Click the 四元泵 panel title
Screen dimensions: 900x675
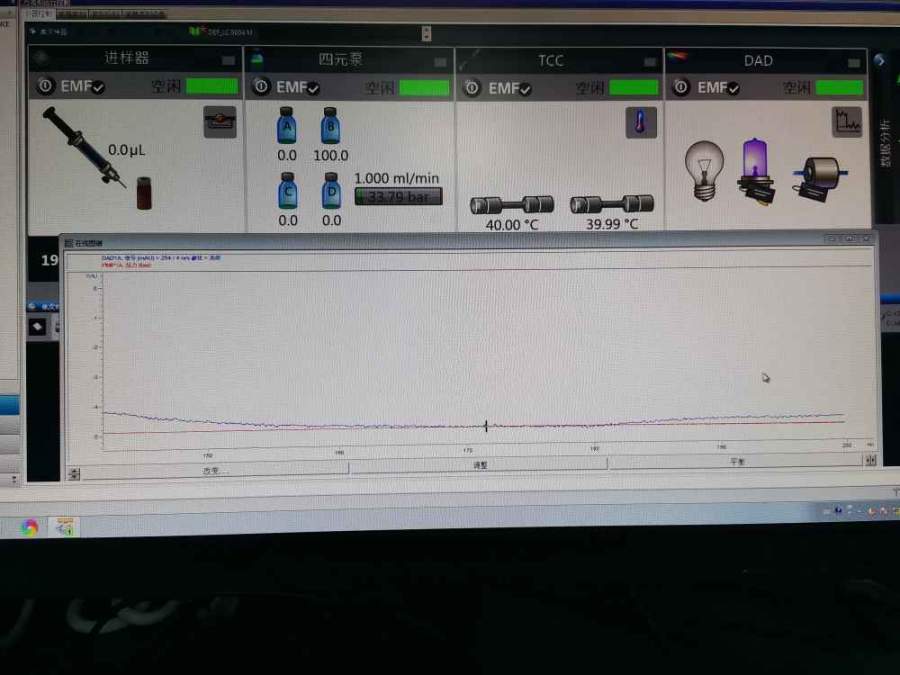pos(340,59)
